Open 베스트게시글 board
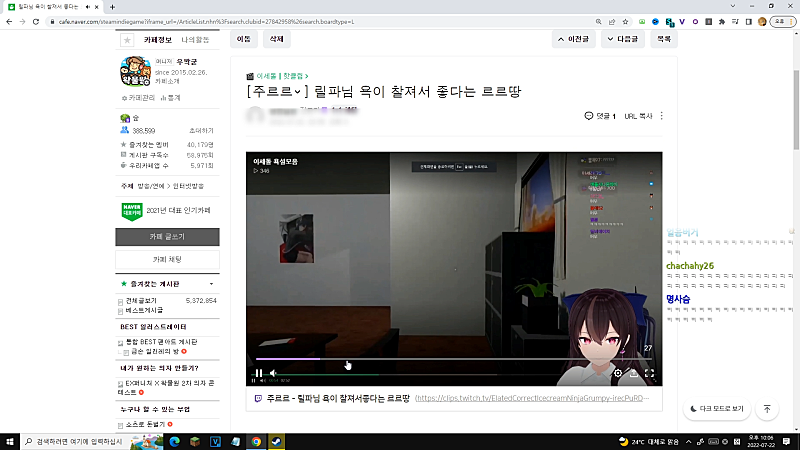 tap(144, 310)
